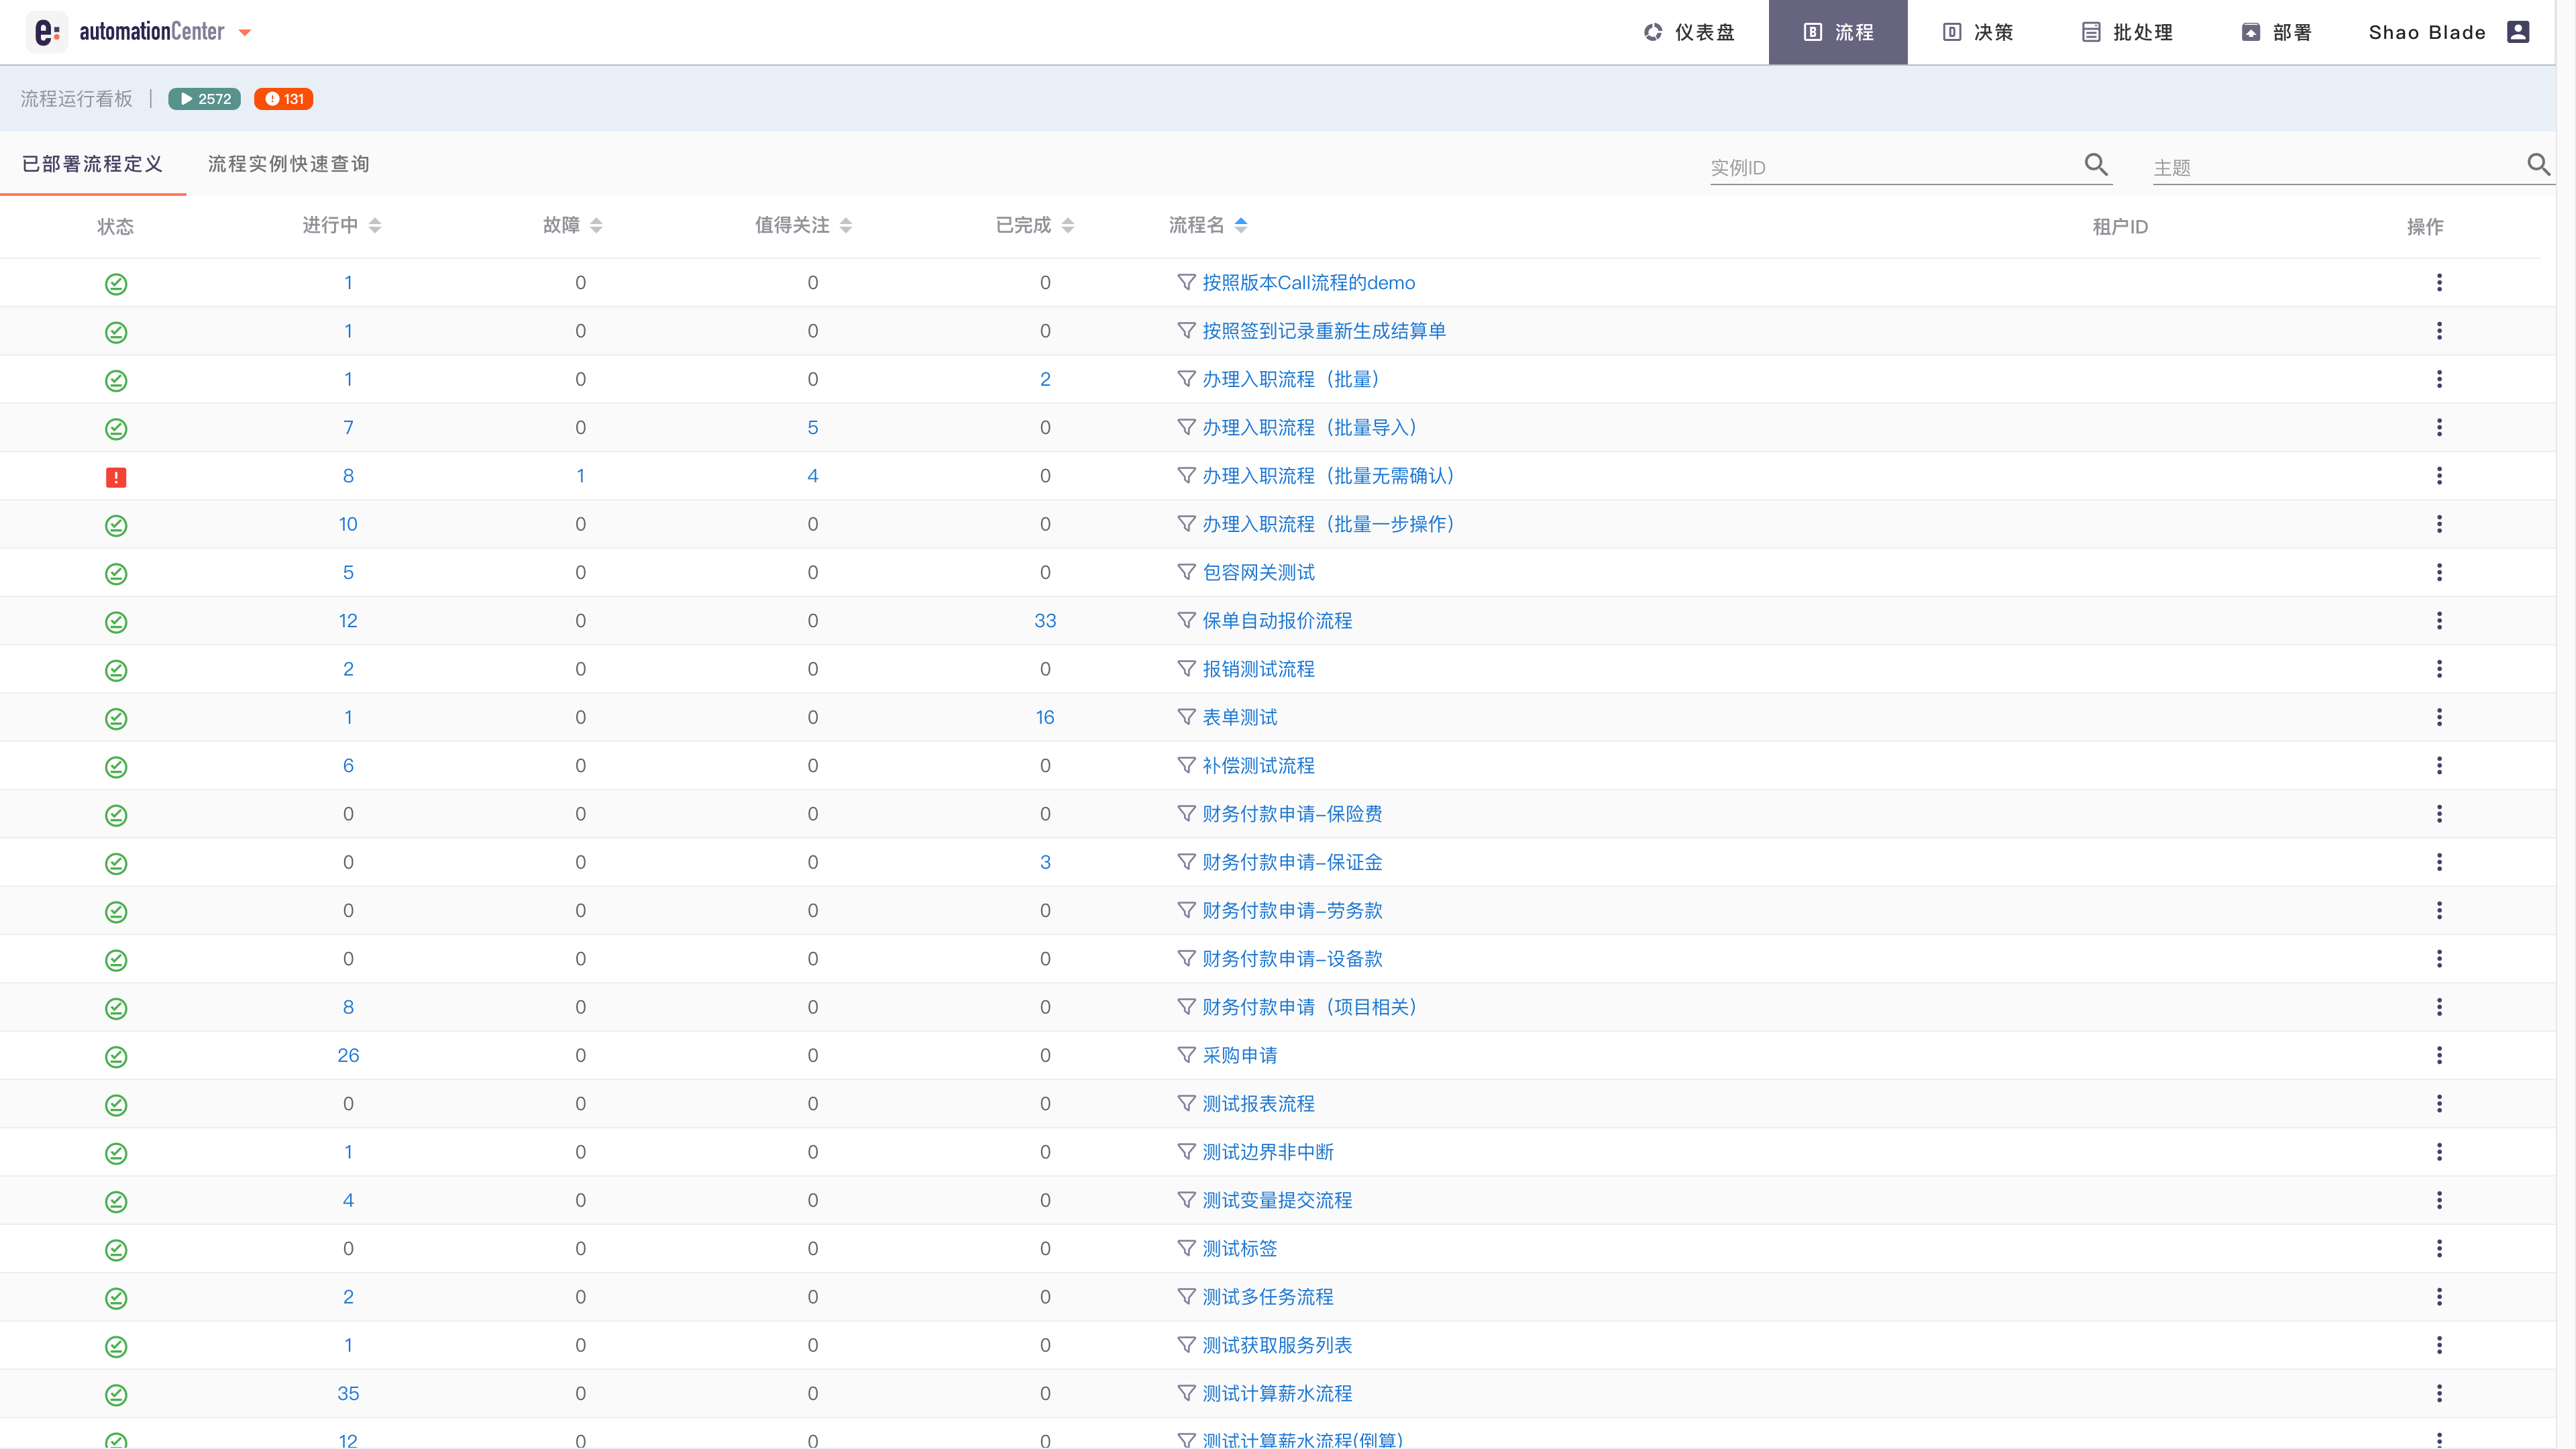Click 故障 count 1 for 办理入职流程（批量无需确认）
Viewport: 2576px width, 1449px height.
click(580, 476)
